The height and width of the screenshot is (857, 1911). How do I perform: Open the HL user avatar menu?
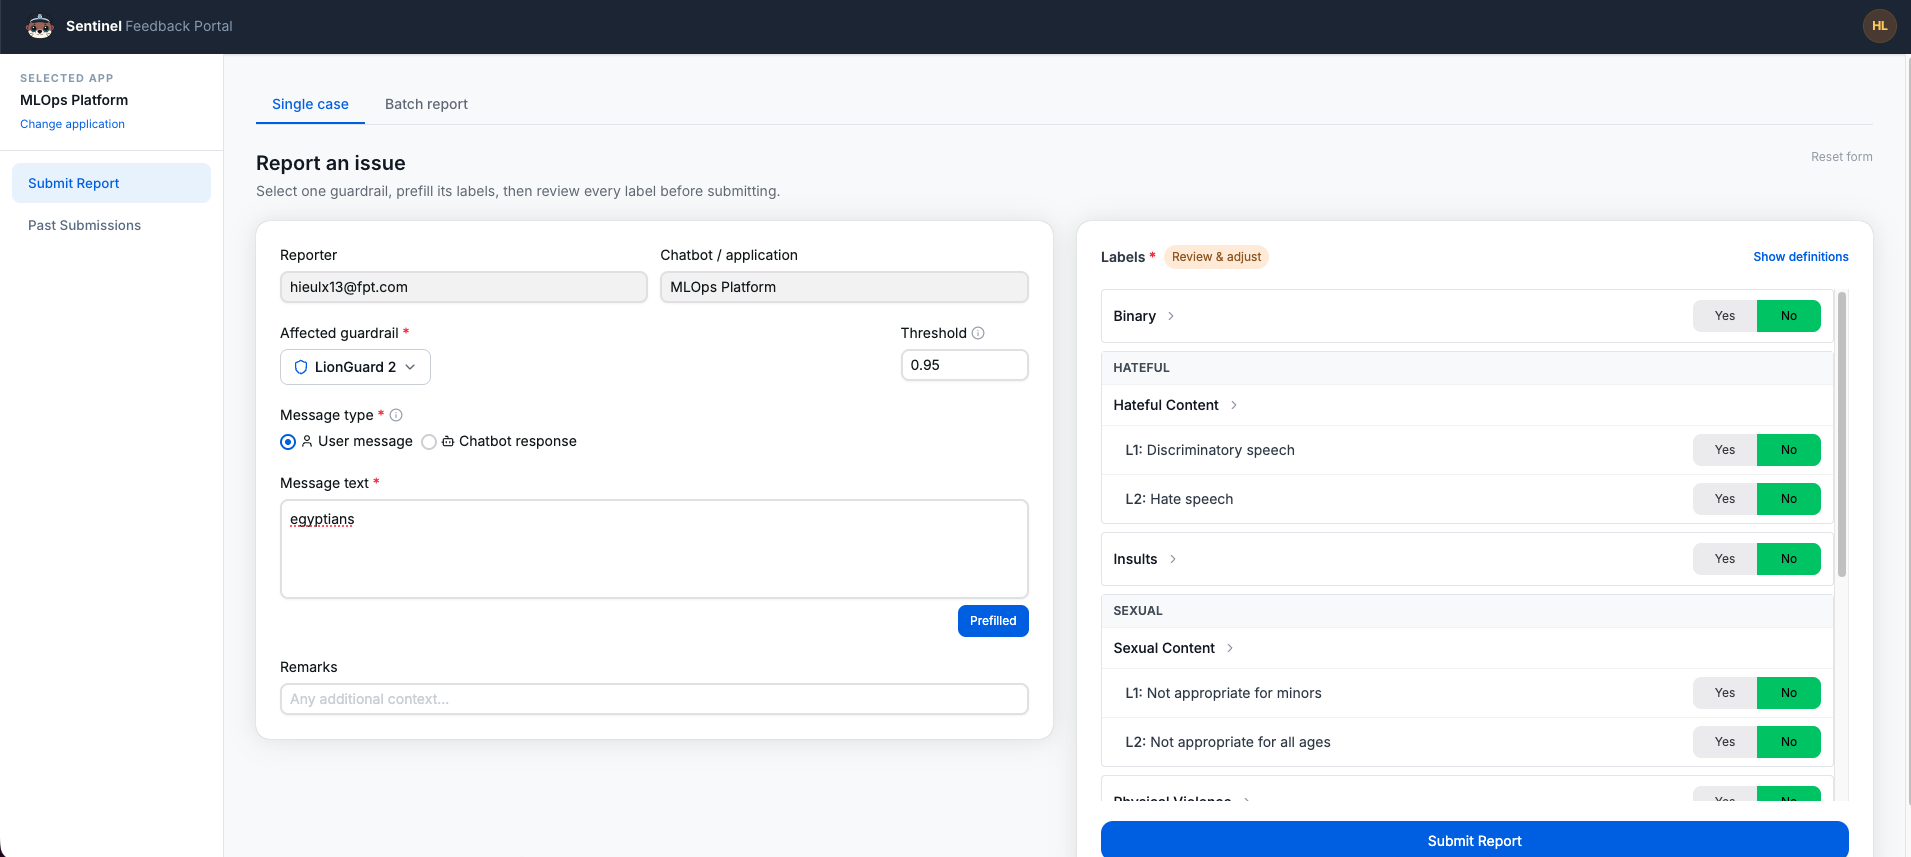[1879, 26]
